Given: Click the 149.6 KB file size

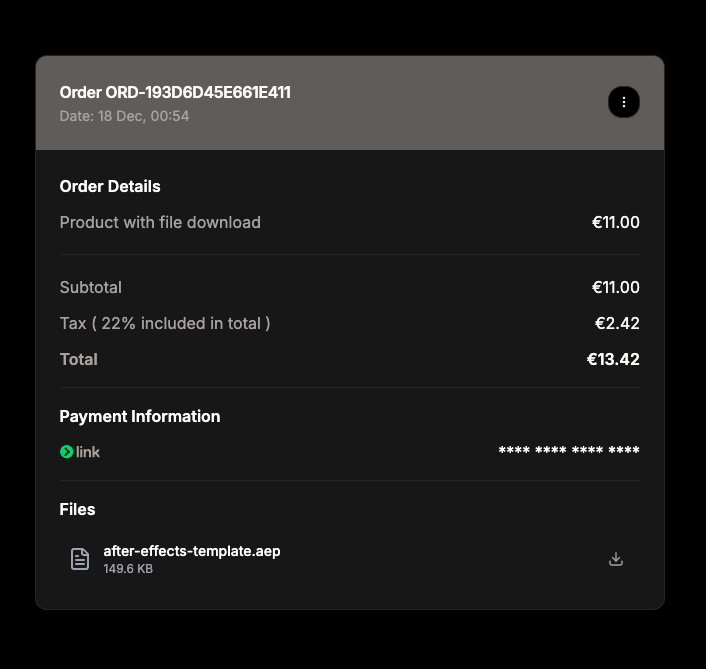Looking at the screenshot, I should coord(128,569).
